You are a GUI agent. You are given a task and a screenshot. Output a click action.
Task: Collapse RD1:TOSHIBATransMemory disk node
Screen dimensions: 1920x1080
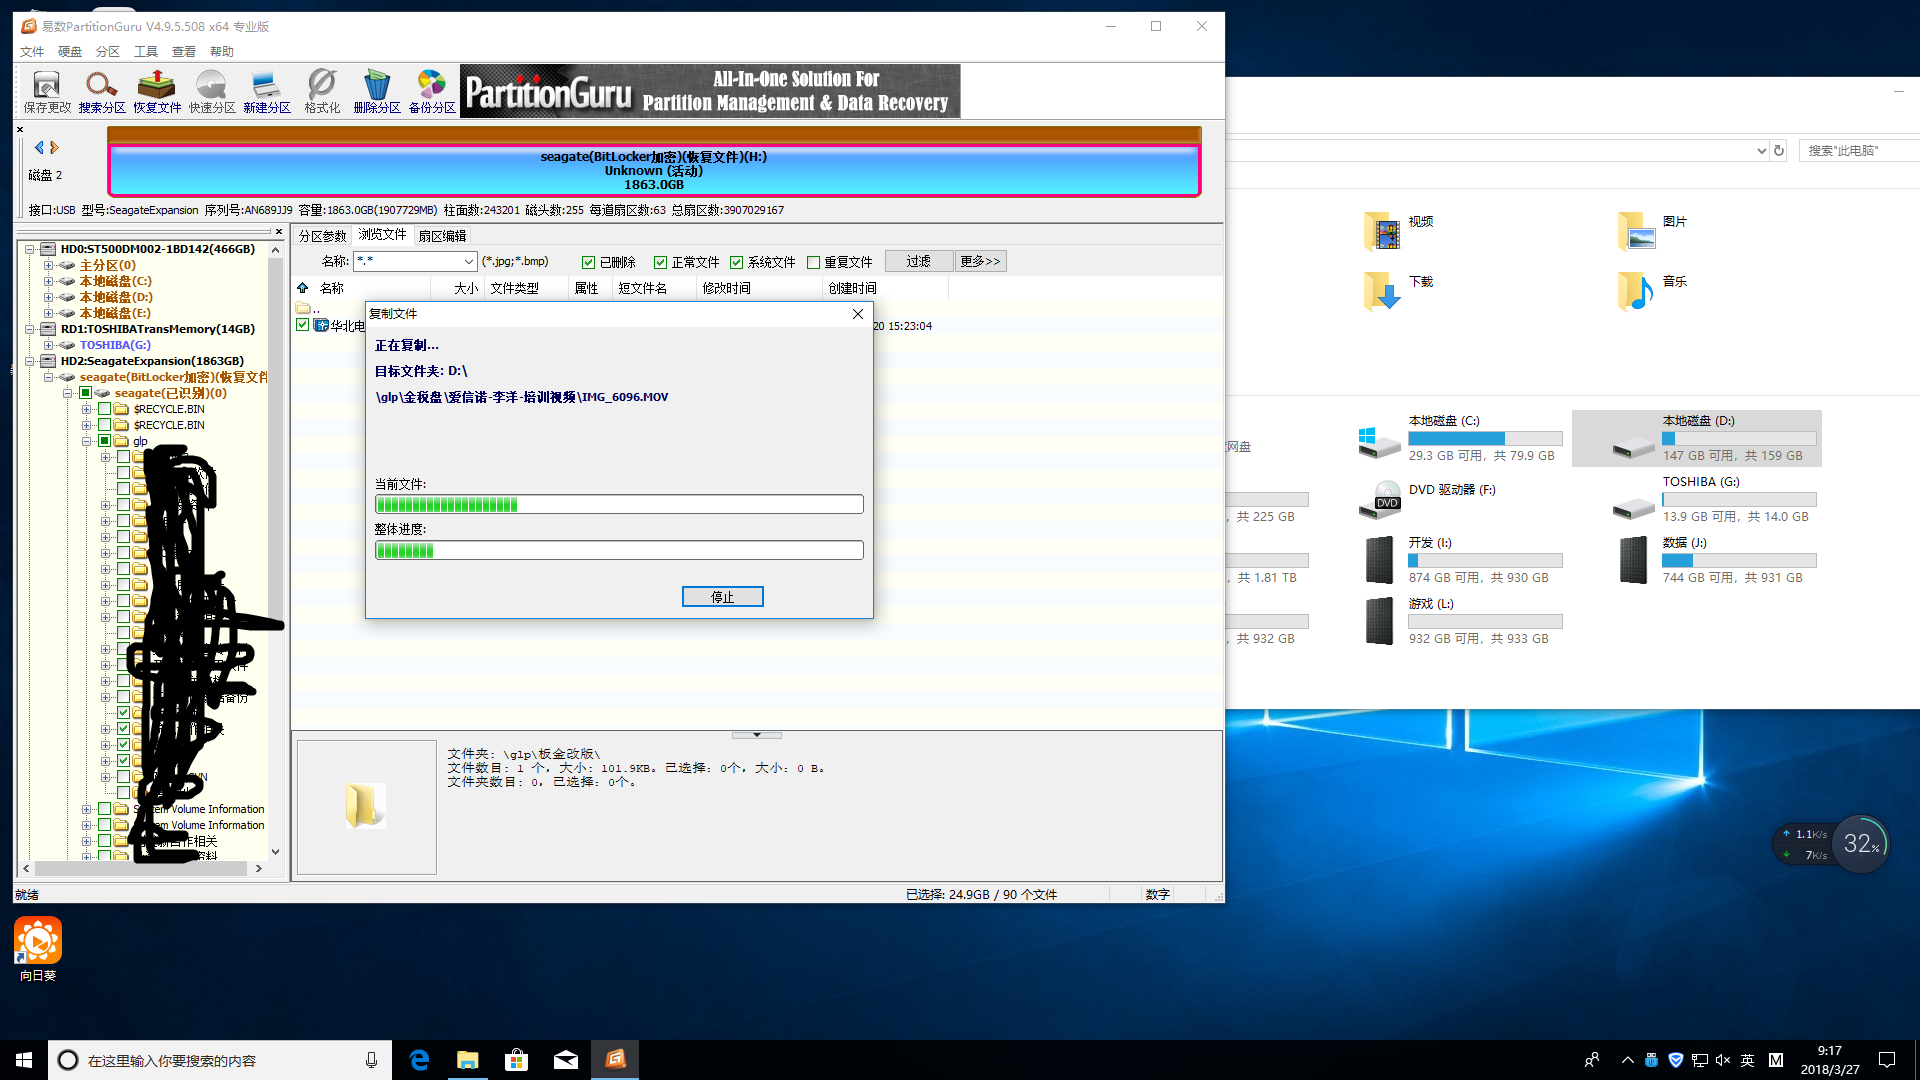tap(30, 329)
